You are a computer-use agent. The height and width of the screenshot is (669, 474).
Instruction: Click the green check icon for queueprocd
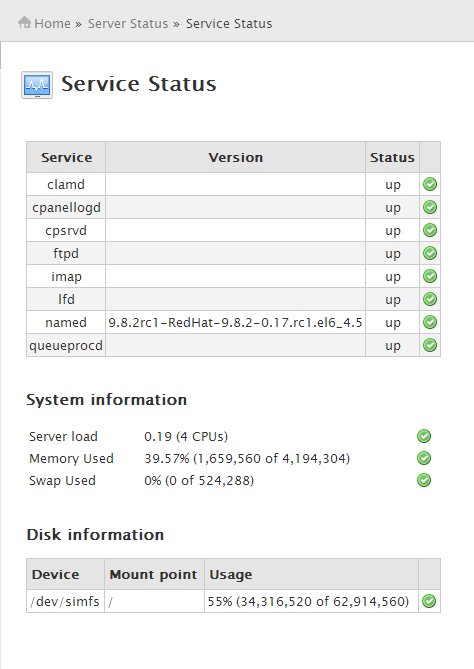tap(430, 345)
